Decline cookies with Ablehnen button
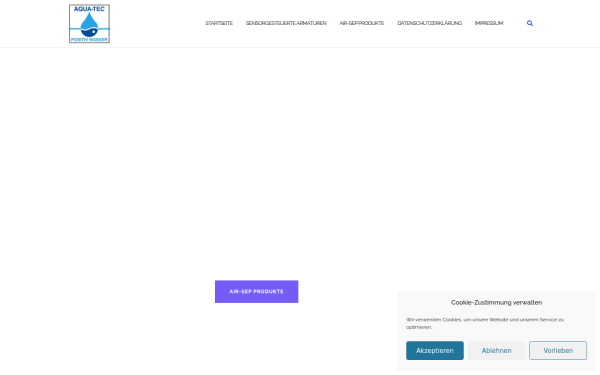Viewport: 600px width, 375px height. (496, 351)
